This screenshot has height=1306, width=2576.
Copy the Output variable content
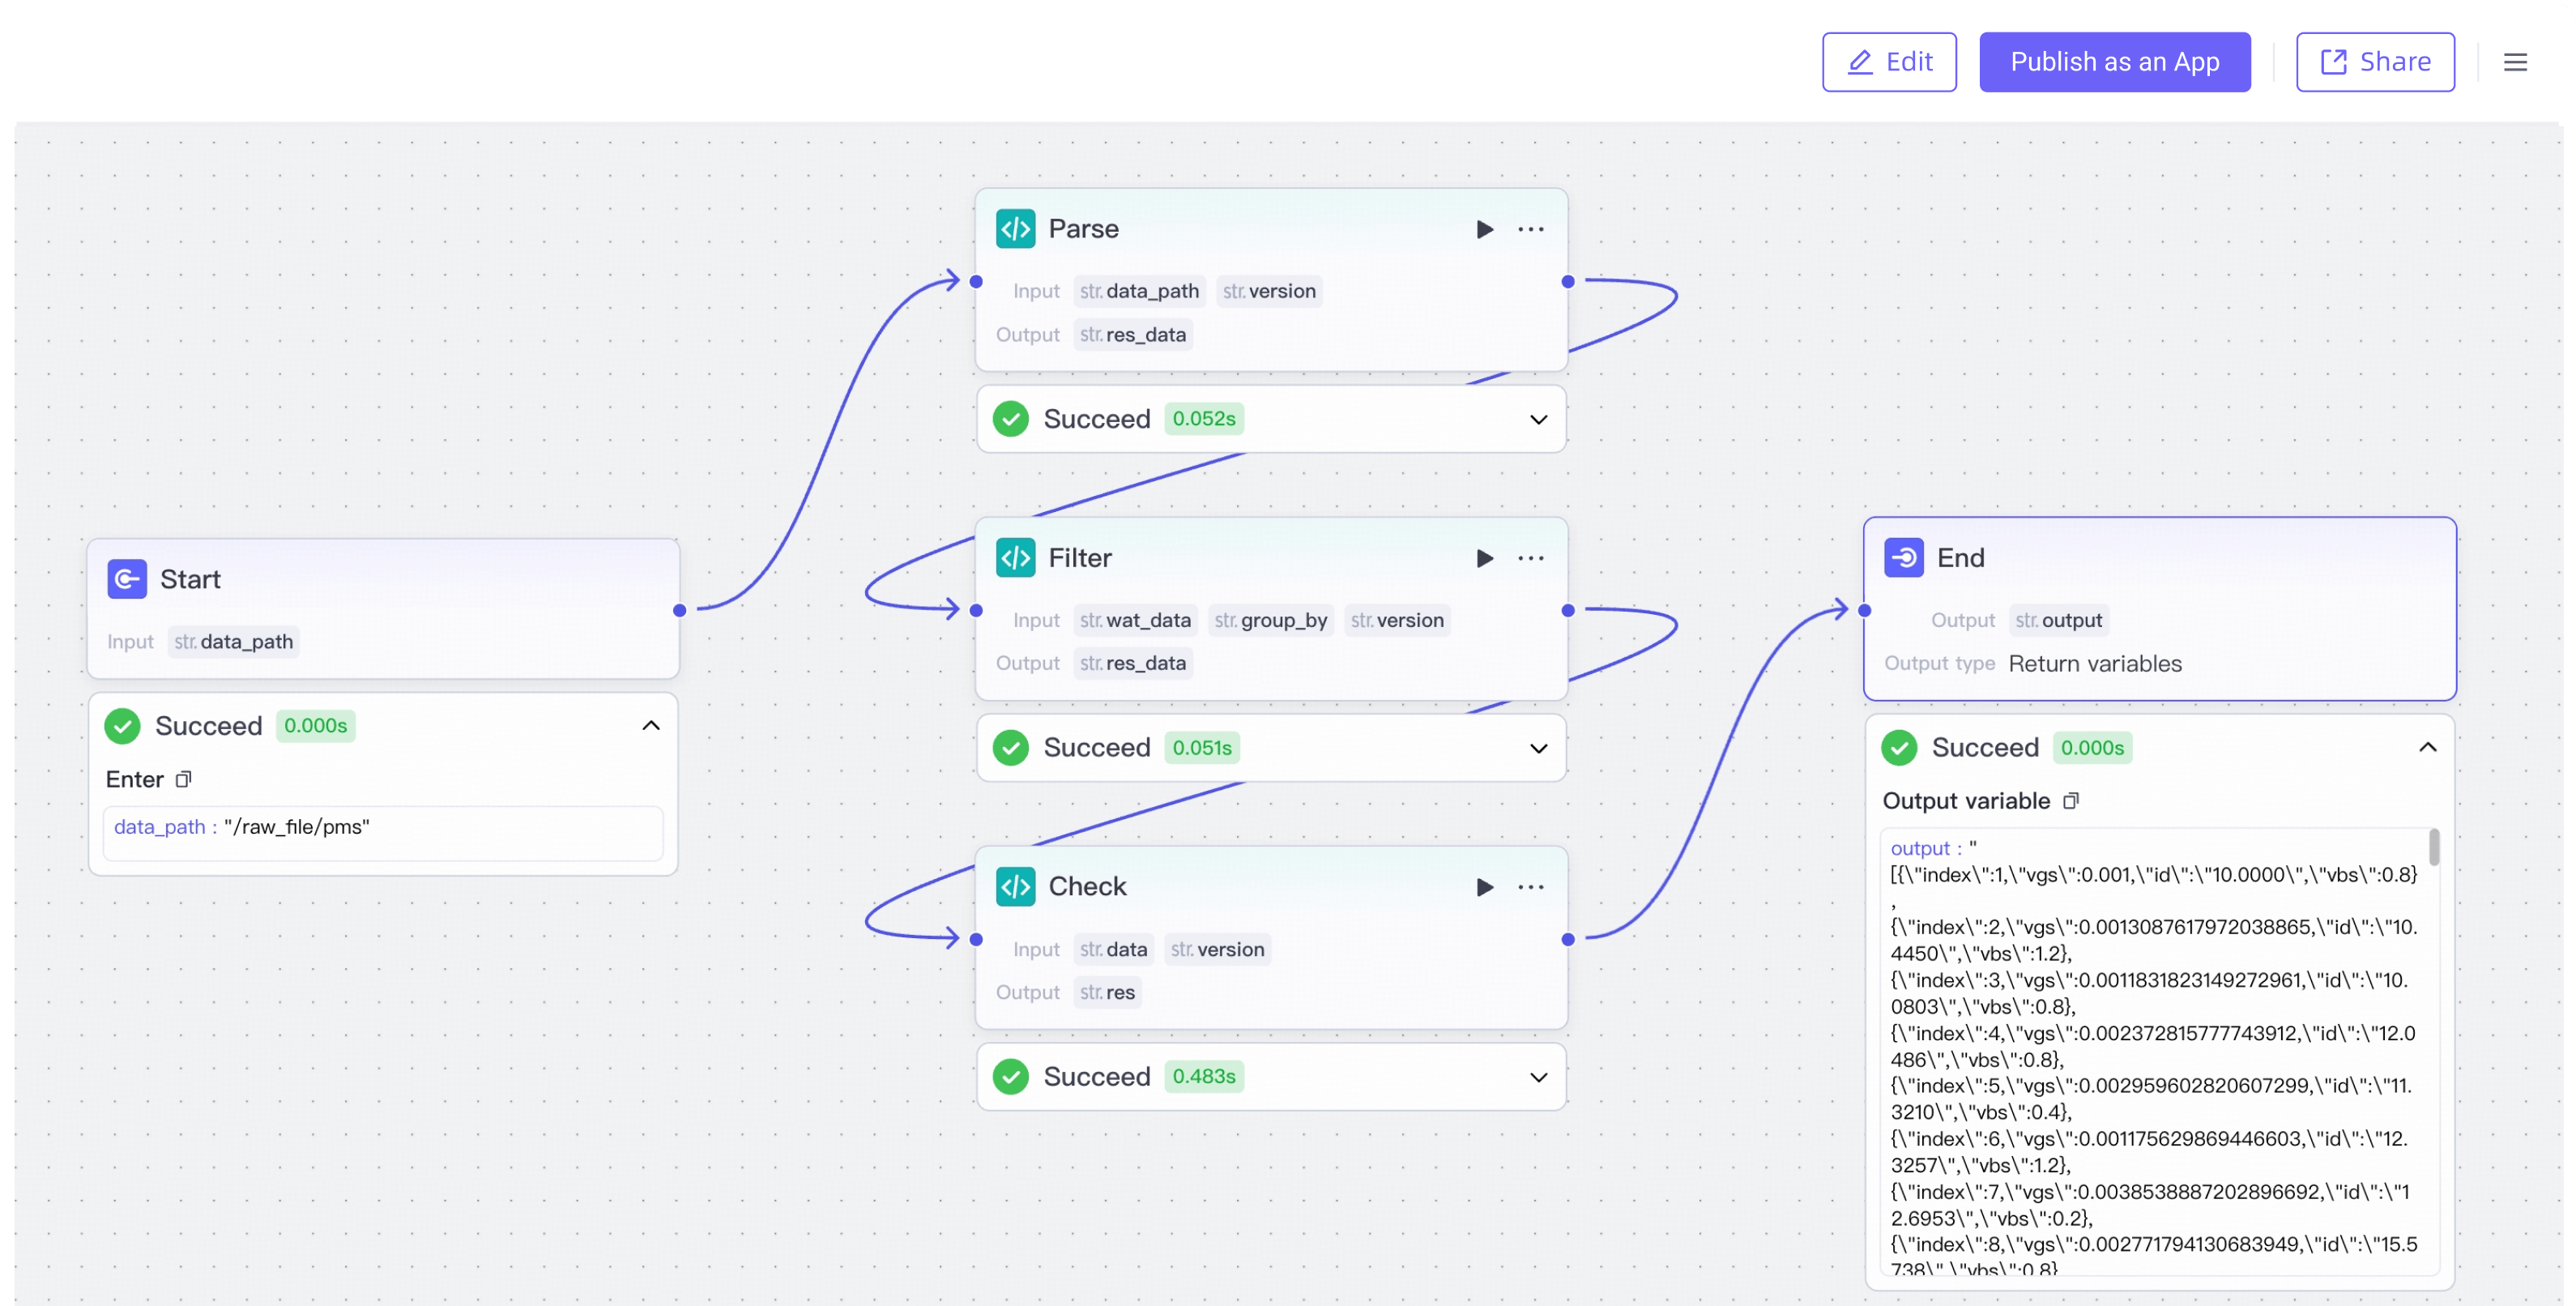coord(2070,801)
